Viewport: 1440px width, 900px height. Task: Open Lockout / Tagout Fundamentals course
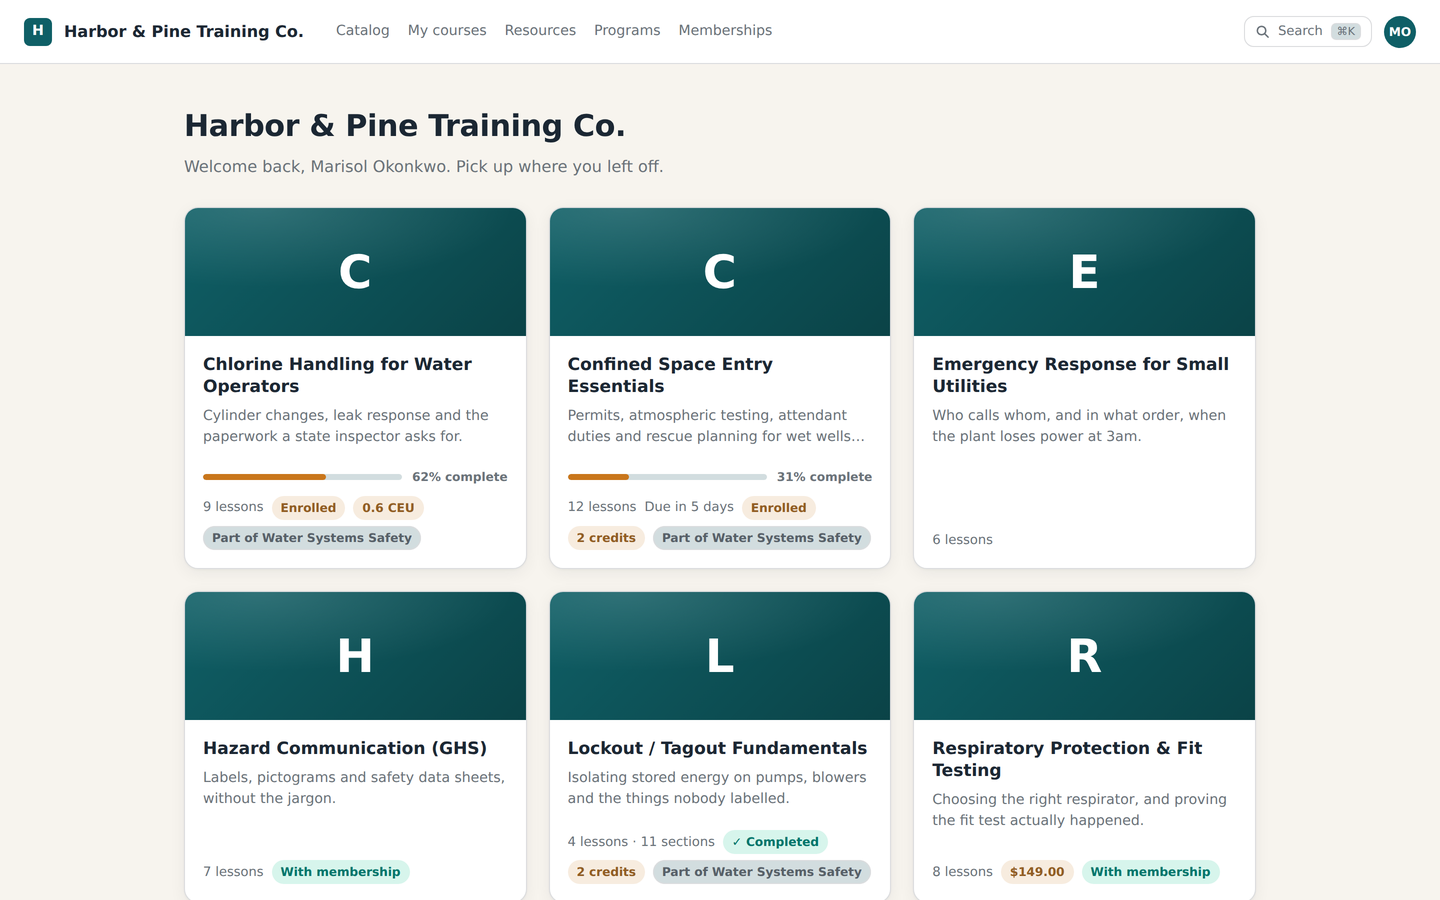point(717,748)
